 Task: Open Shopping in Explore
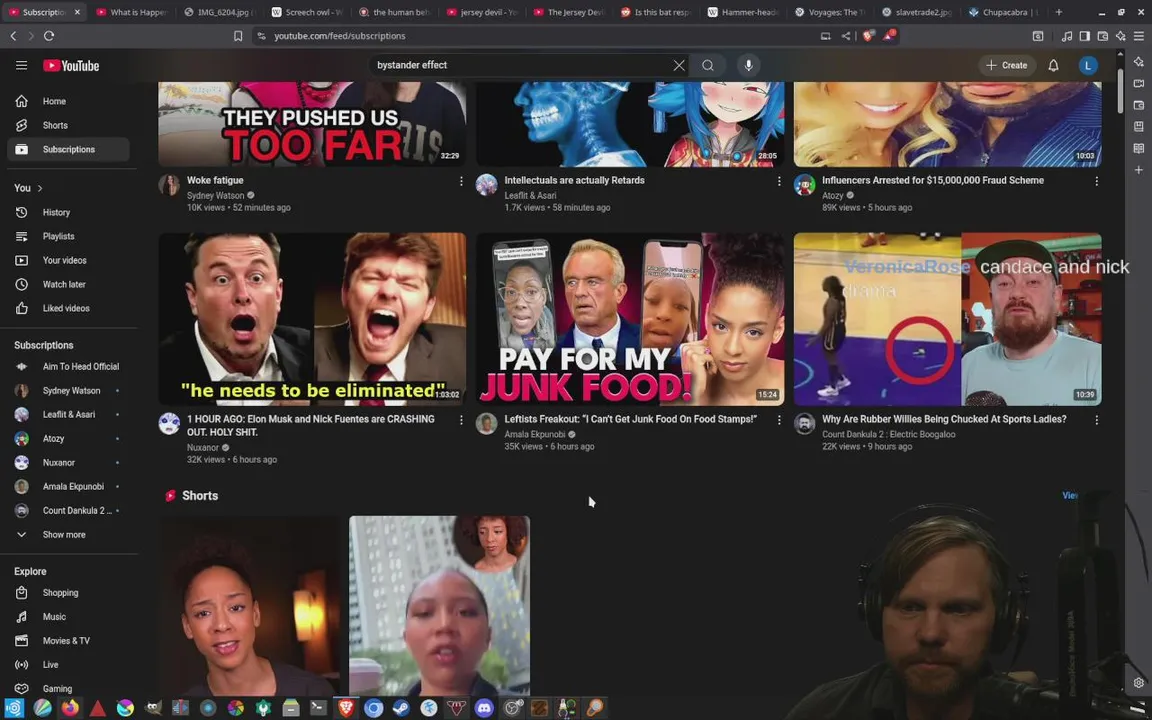click(68, 593)
